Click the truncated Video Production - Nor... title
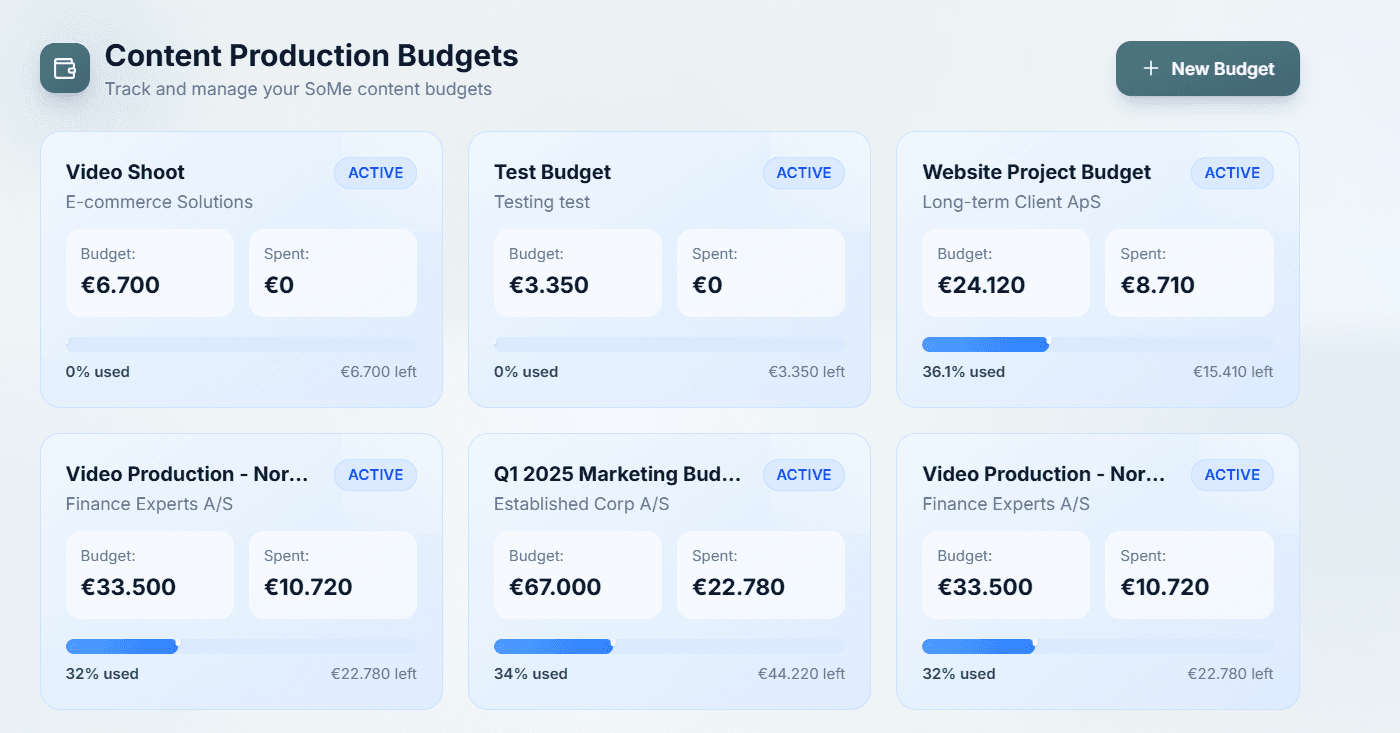1400x733 pixels. [x=185, y=474]
